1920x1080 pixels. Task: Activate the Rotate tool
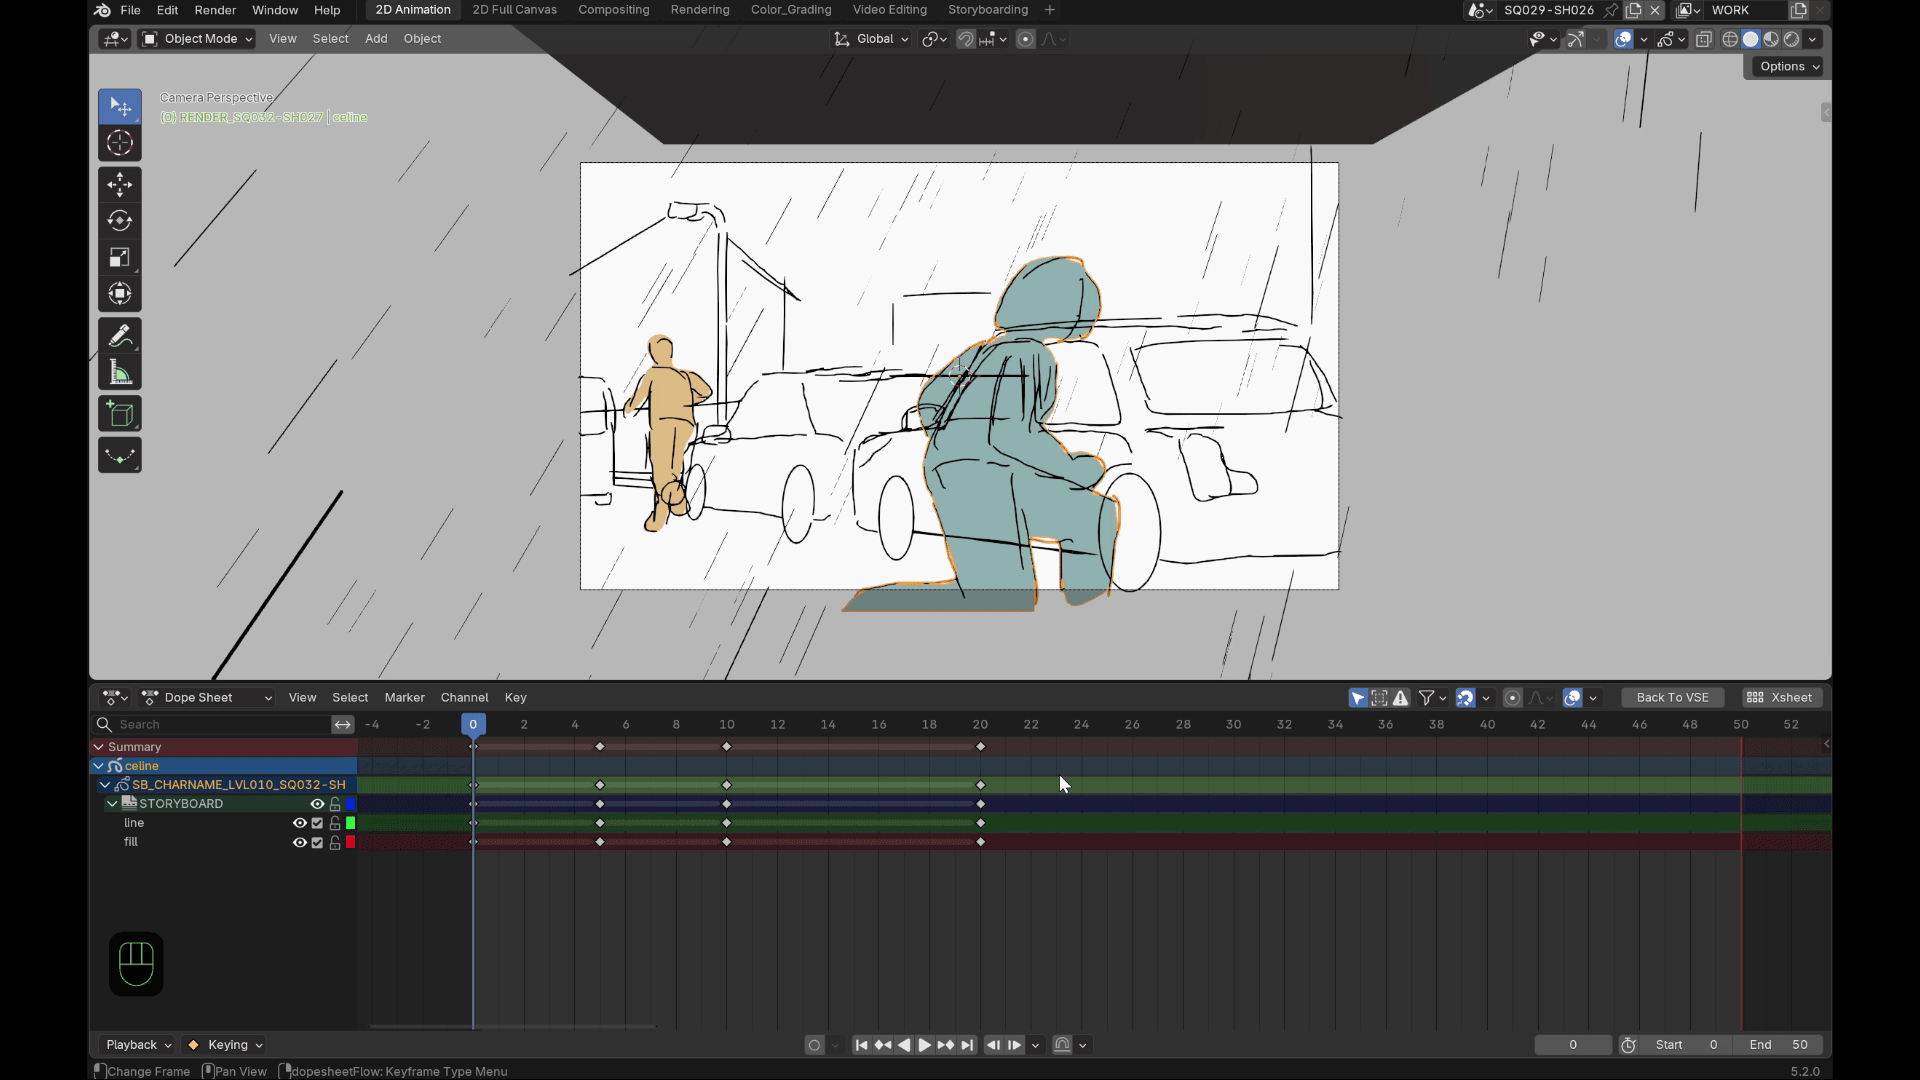coord(120,221)
